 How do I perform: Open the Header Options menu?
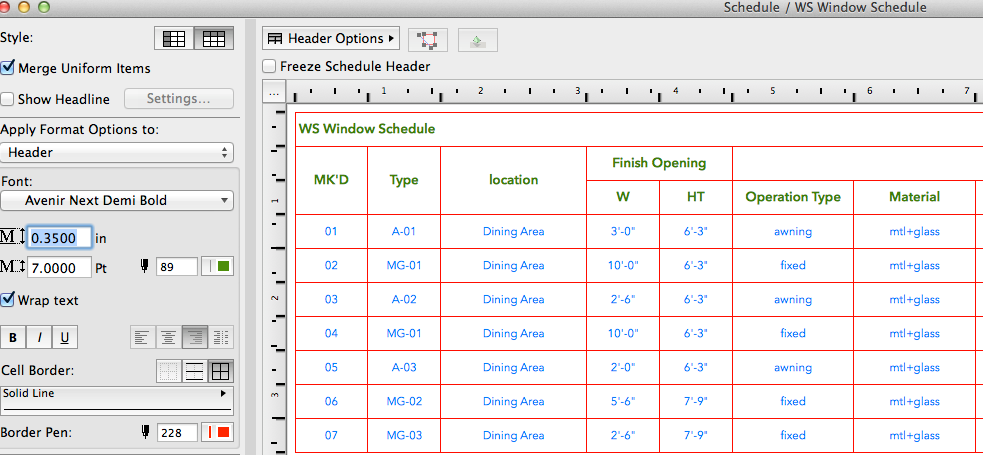point(332,39)
